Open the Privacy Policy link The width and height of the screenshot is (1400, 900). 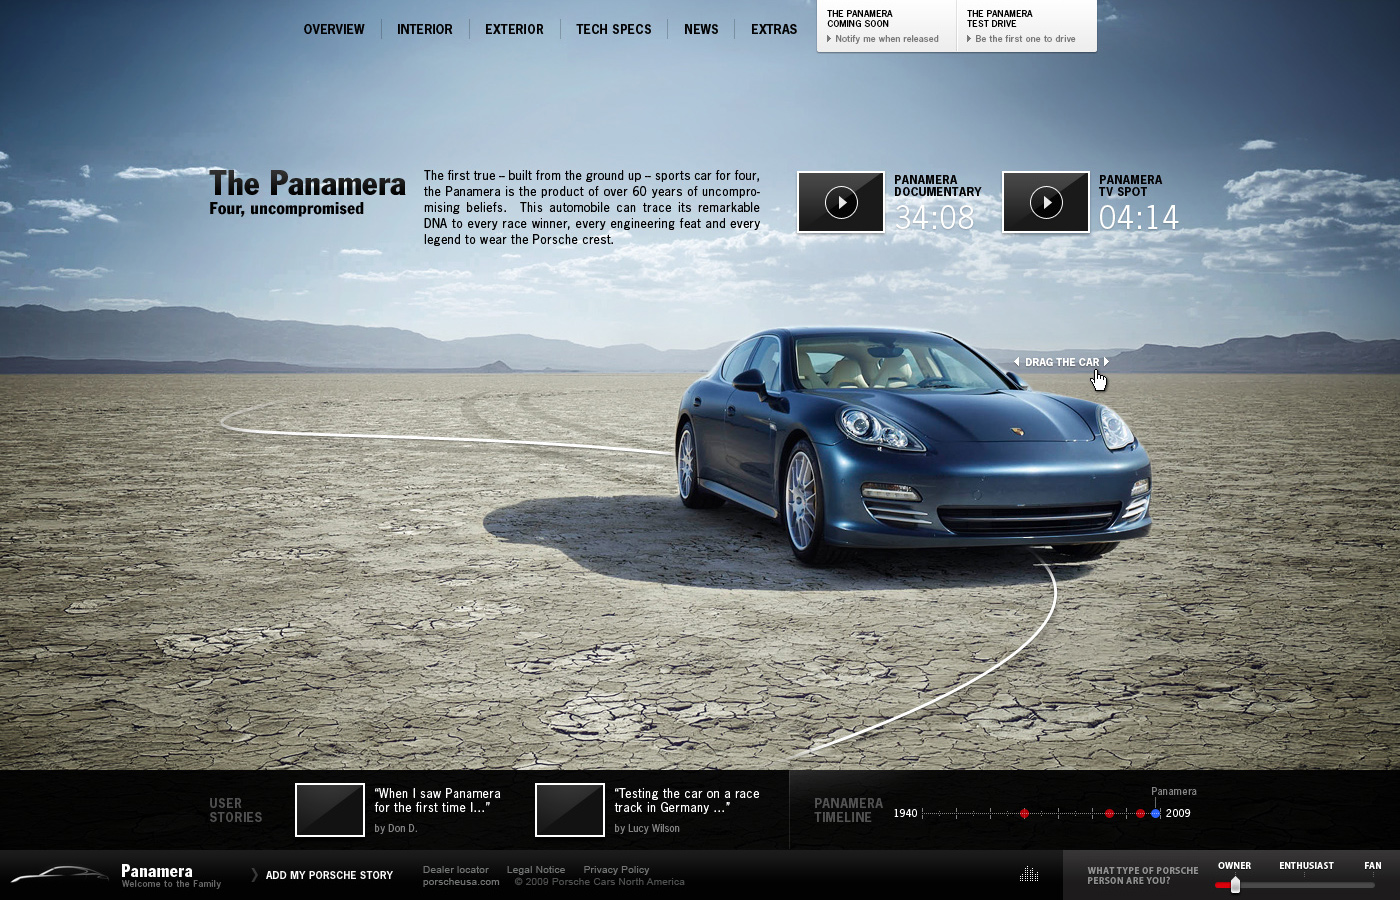[x=616, y=870]
